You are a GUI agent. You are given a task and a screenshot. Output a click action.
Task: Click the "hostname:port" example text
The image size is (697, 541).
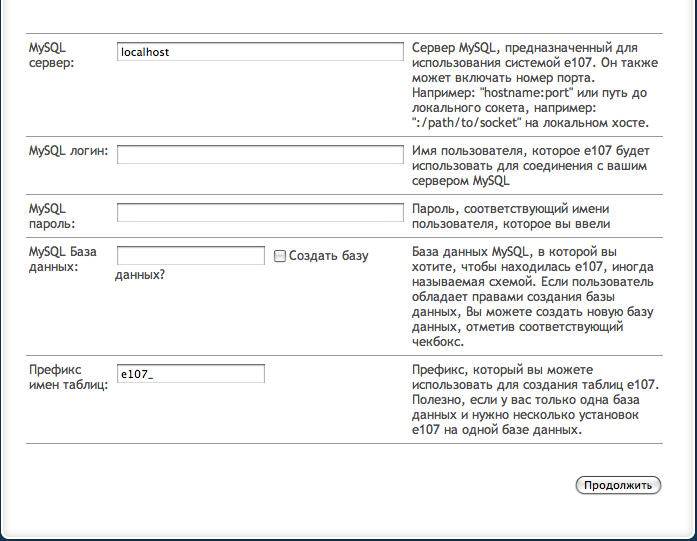tap(519, 92)
